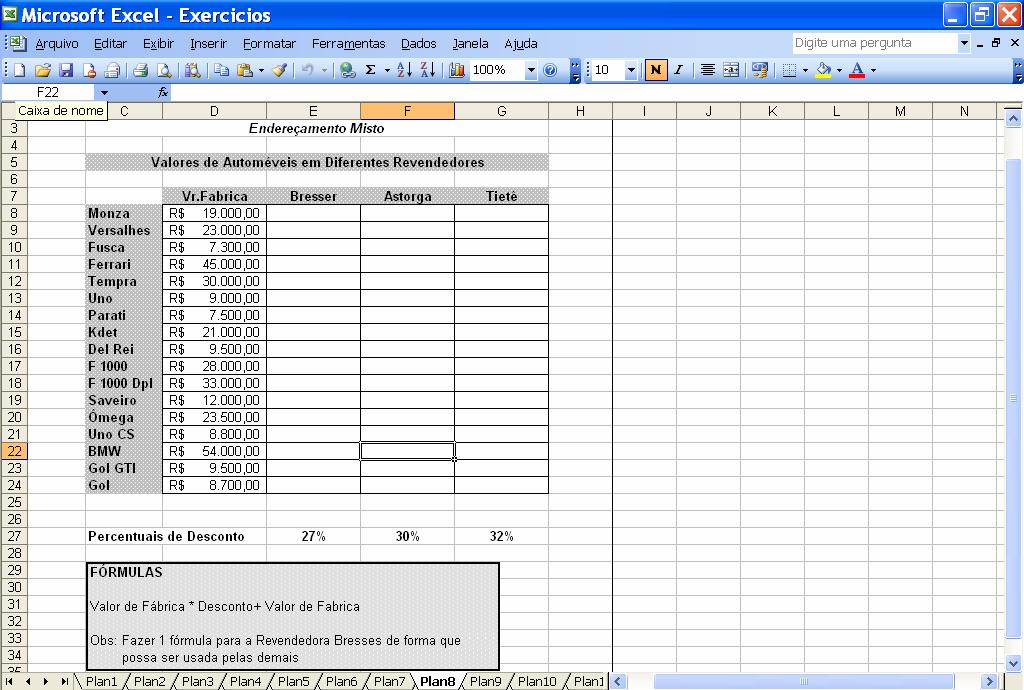Open the zoom level dropdown
The height and width of the screenshot is (690, 1024).
[530, 70]
